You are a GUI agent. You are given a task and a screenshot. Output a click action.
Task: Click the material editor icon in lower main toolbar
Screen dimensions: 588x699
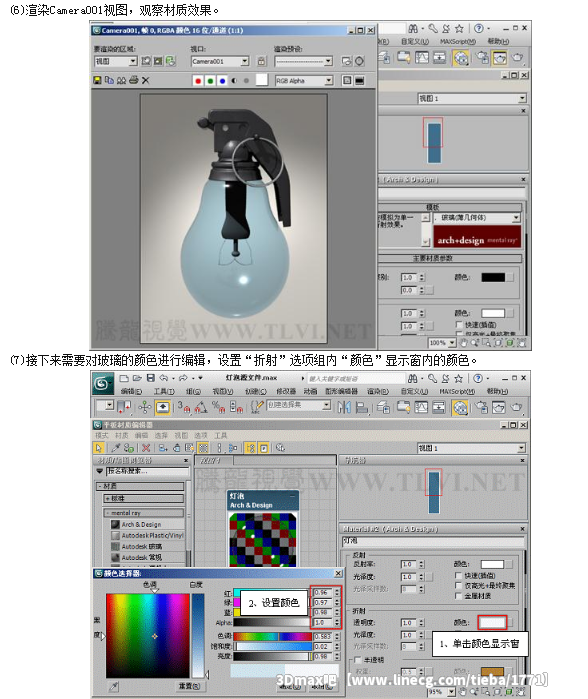460,407
